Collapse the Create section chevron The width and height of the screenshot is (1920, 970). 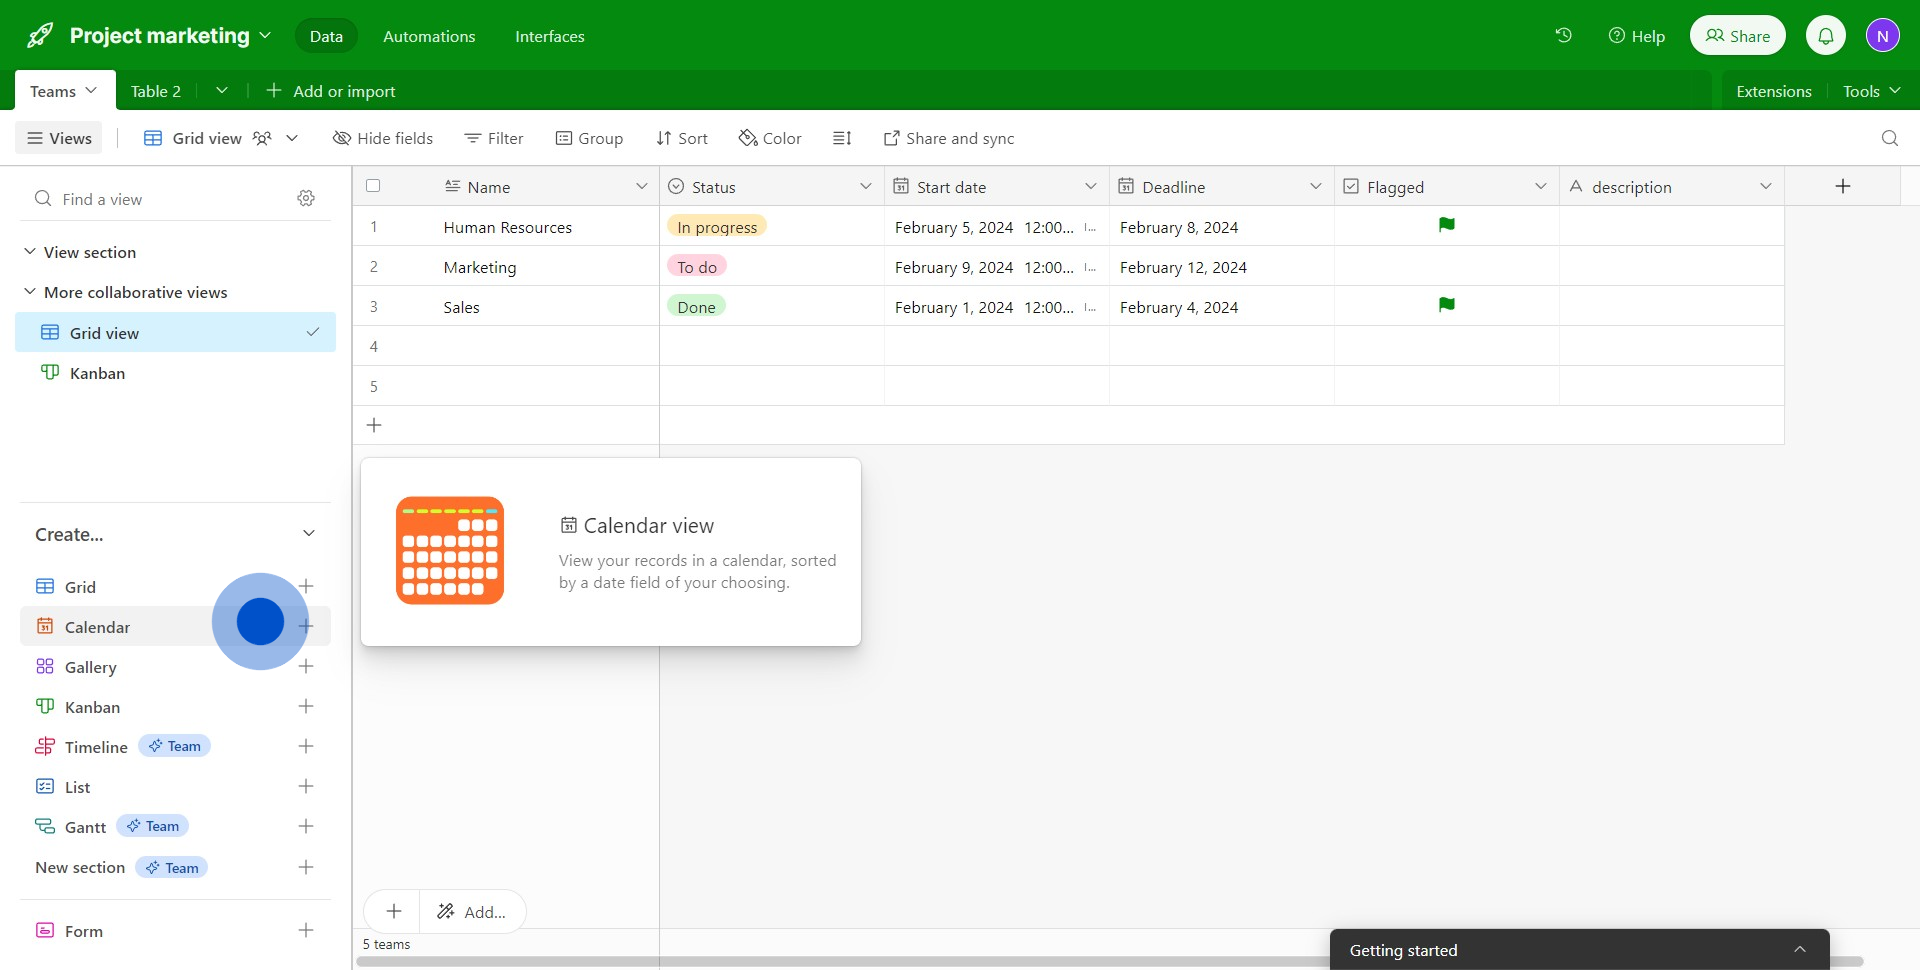(309, 534)
